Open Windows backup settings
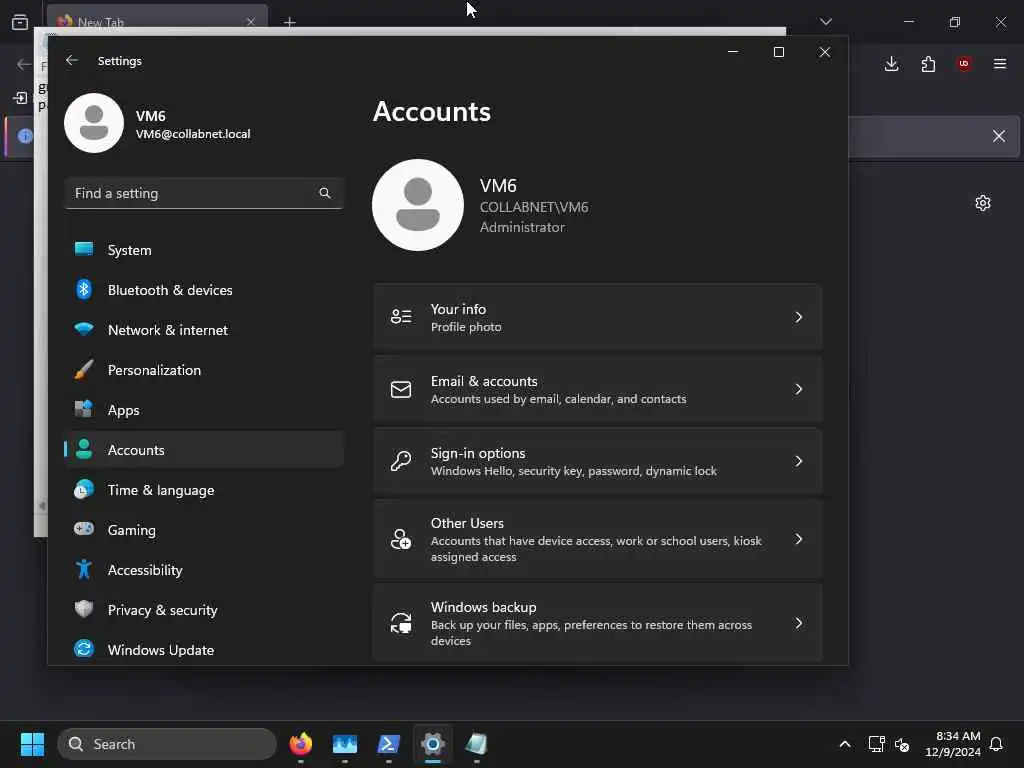 click(598, 623)
